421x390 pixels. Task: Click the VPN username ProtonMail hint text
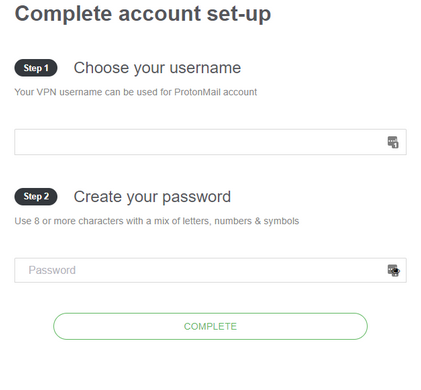click(136, 92)
